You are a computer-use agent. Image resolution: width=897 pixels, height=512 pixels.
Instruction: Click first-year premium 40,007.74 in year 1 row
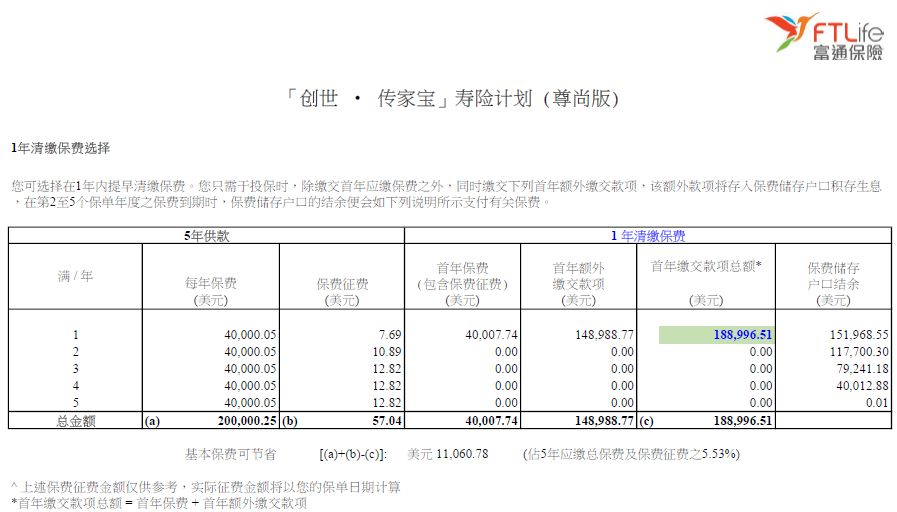click(491, 335)
